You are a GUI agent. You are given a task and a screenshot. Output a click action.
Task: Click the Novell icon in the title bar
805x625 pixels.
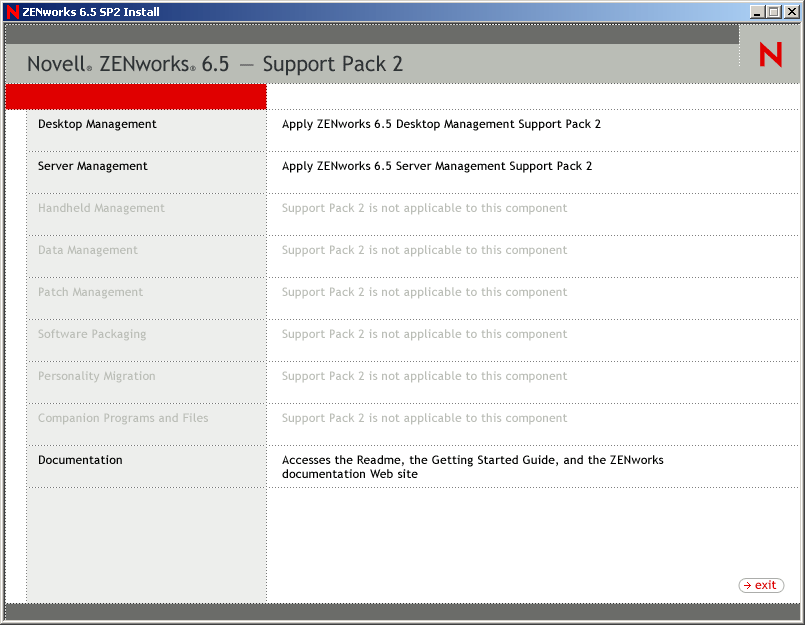9,11
